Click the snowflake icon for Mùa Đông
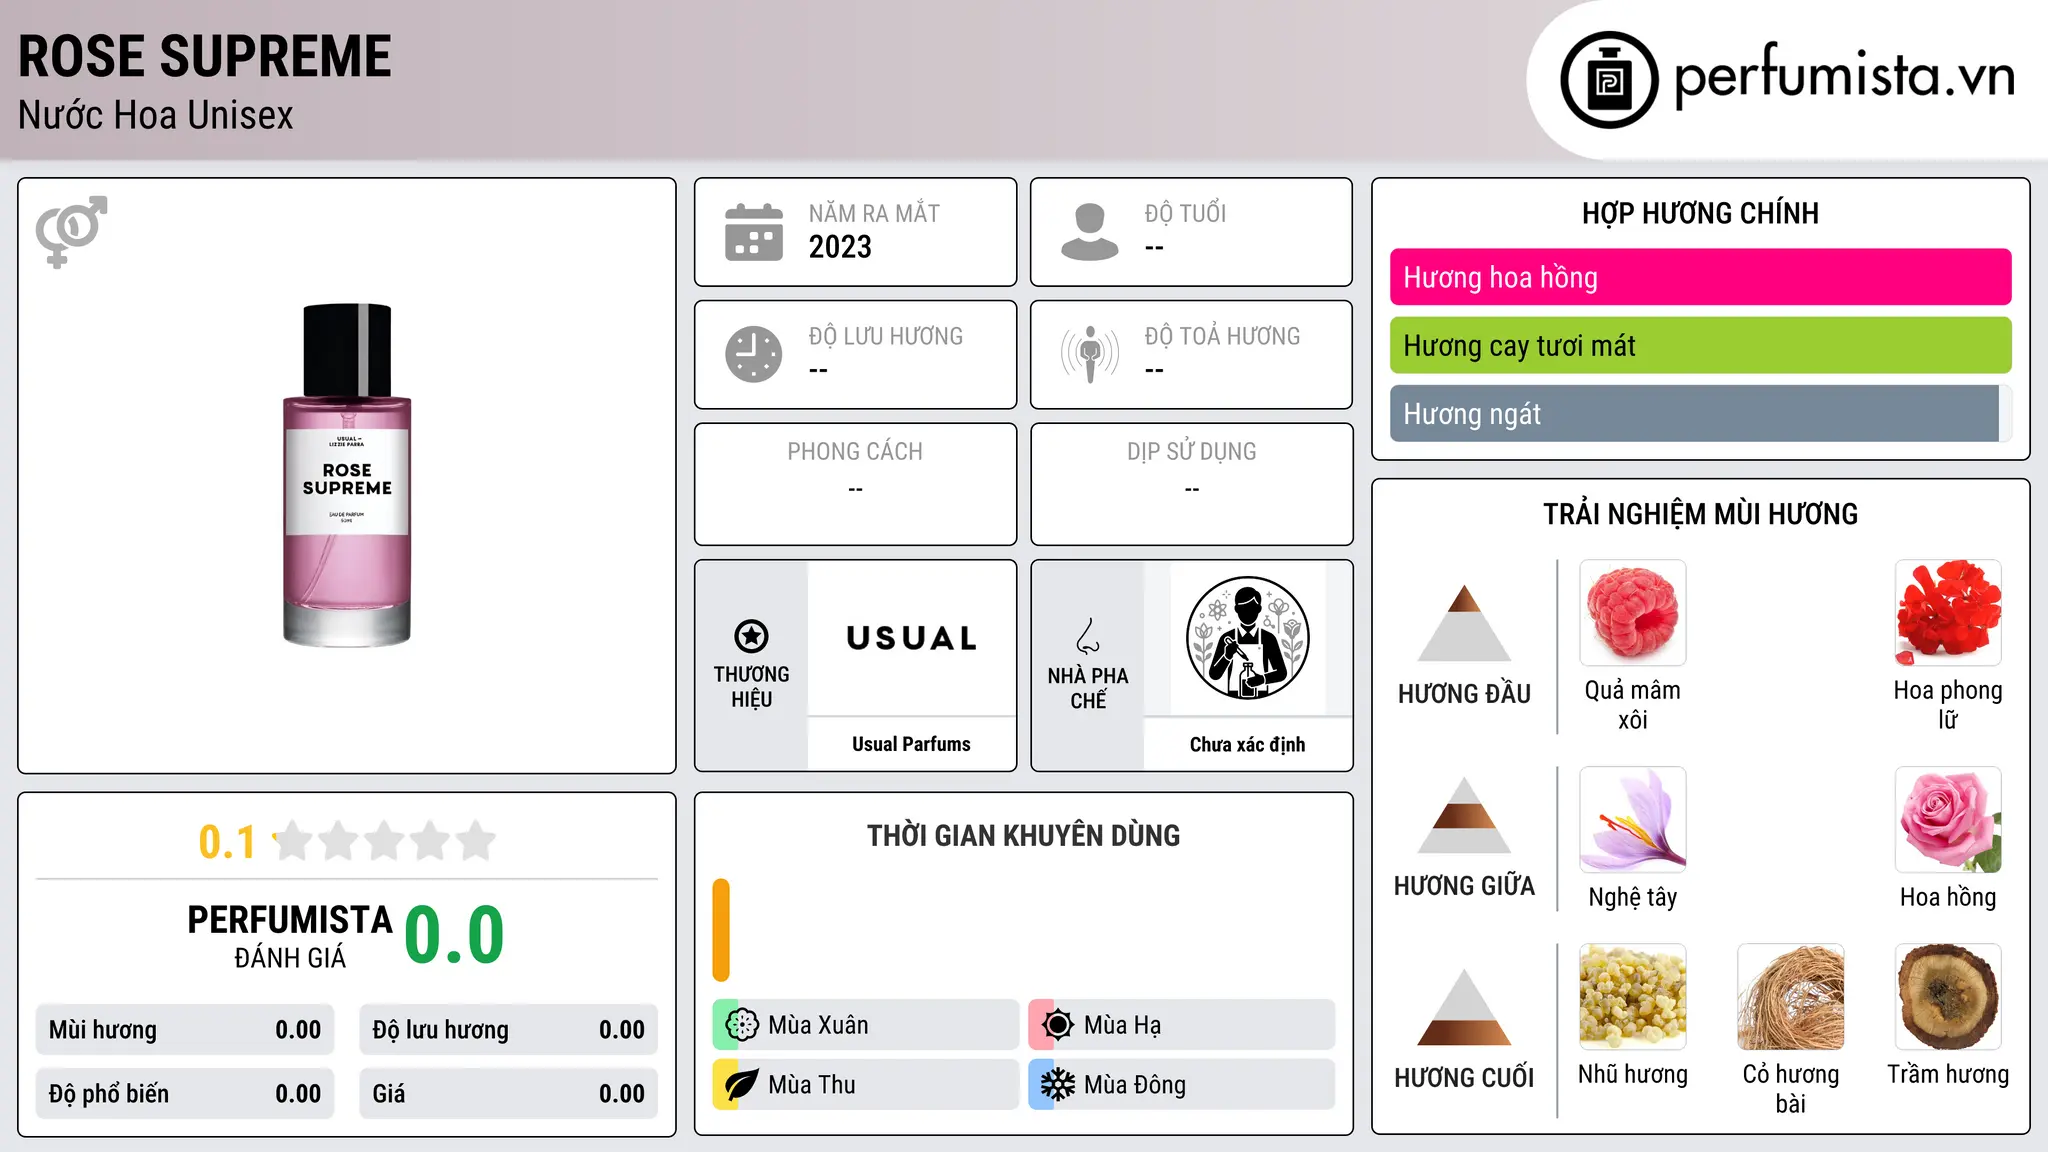 pyautogui.click(x=1057, y=1085)
